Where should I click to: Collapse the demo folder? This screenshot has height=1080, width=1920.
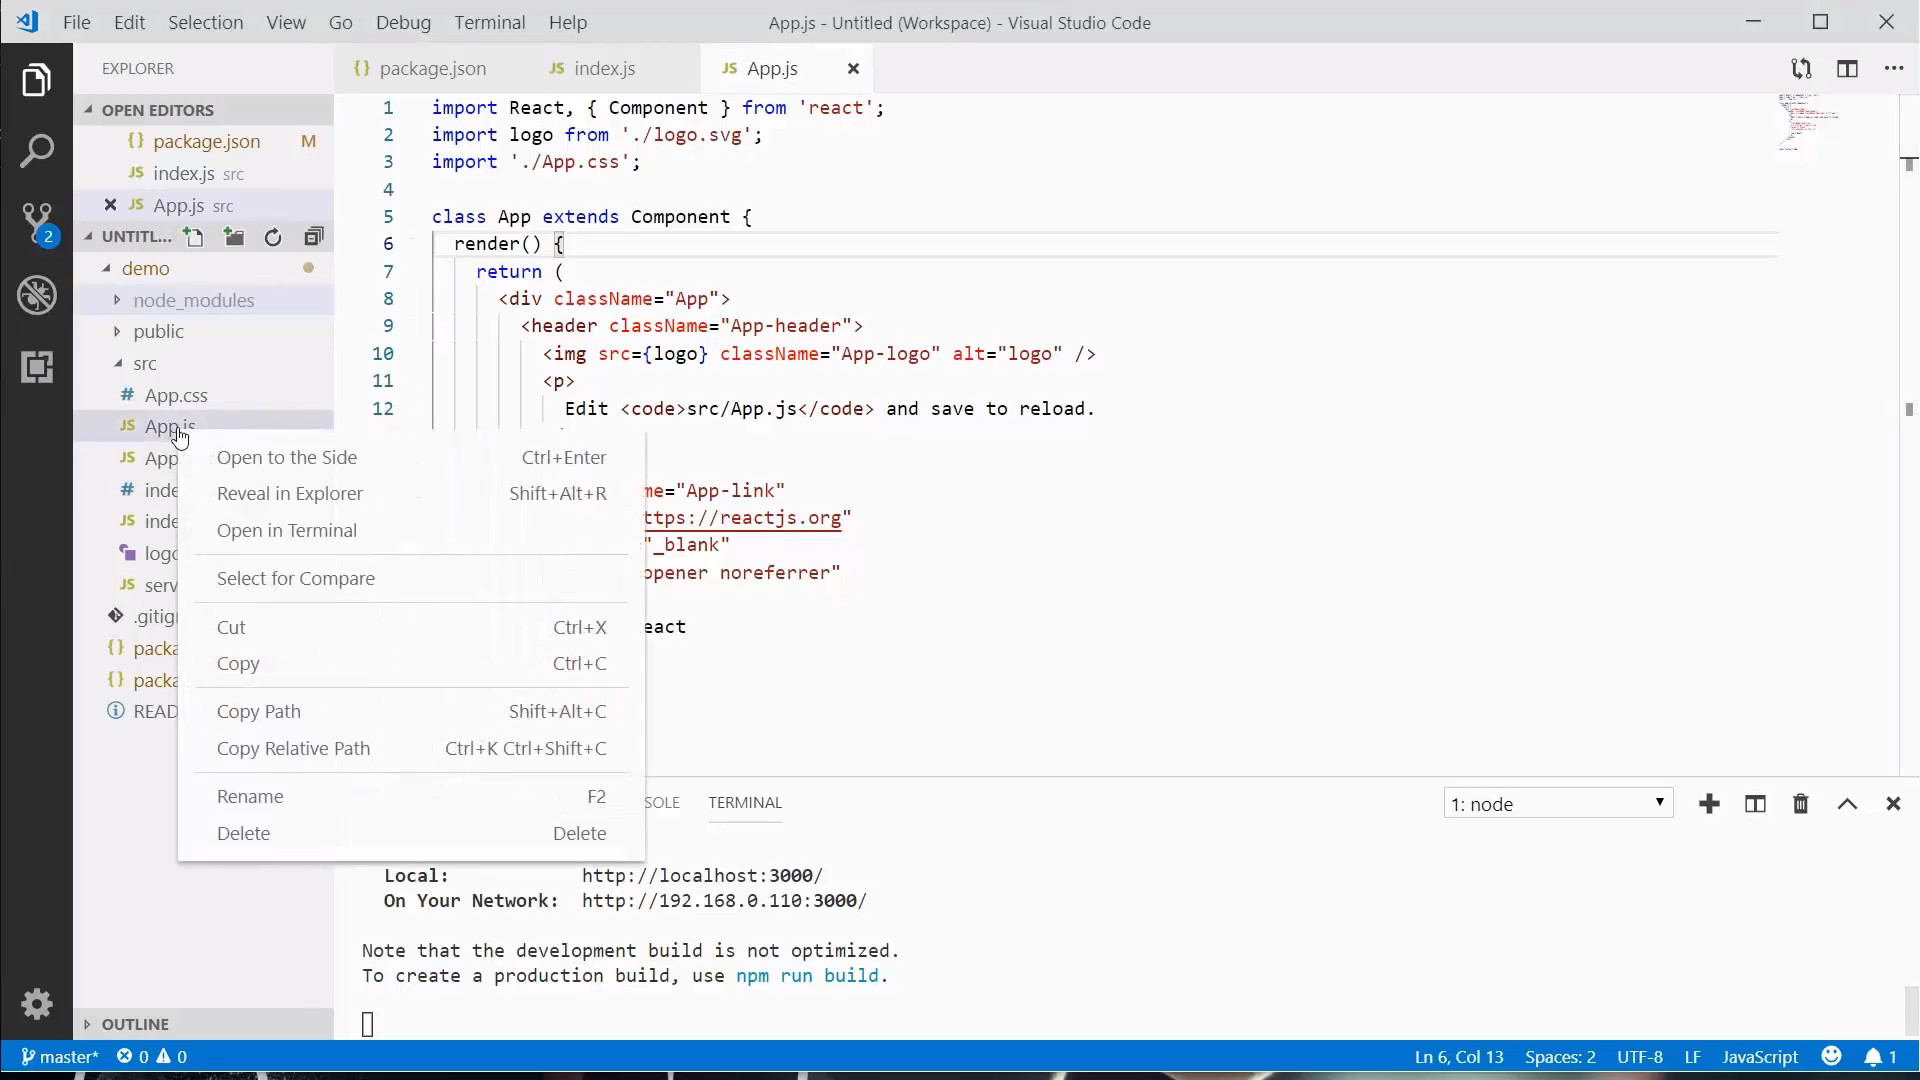106,268
